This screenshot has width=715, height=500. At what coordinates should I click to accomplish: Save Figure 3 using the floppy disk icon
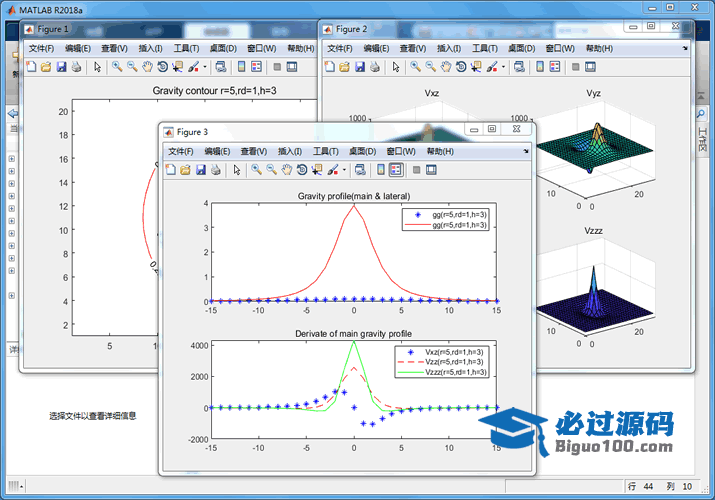tap(201, 170)
